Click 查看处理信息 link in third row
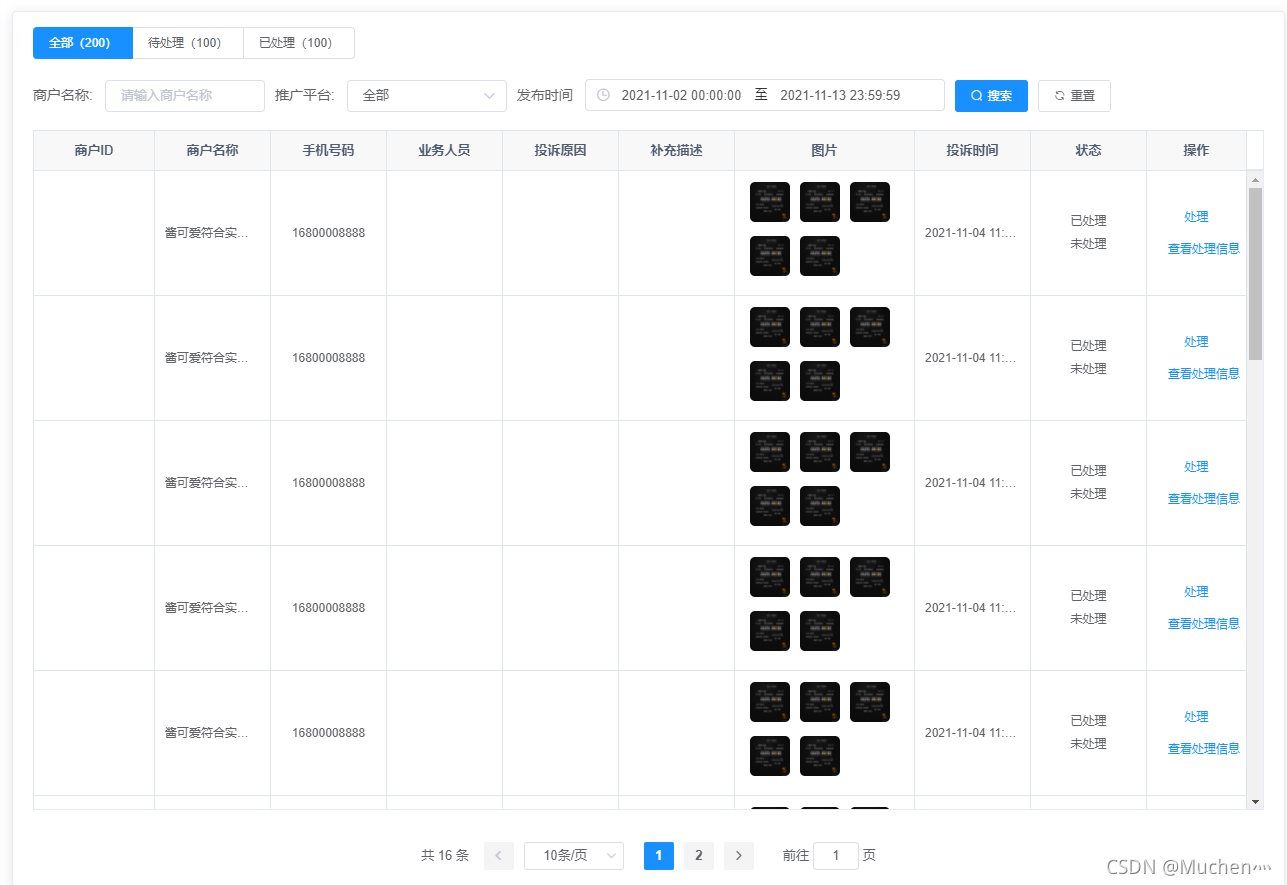This screenshot has width=1287, height=885. click(1203, 499)
